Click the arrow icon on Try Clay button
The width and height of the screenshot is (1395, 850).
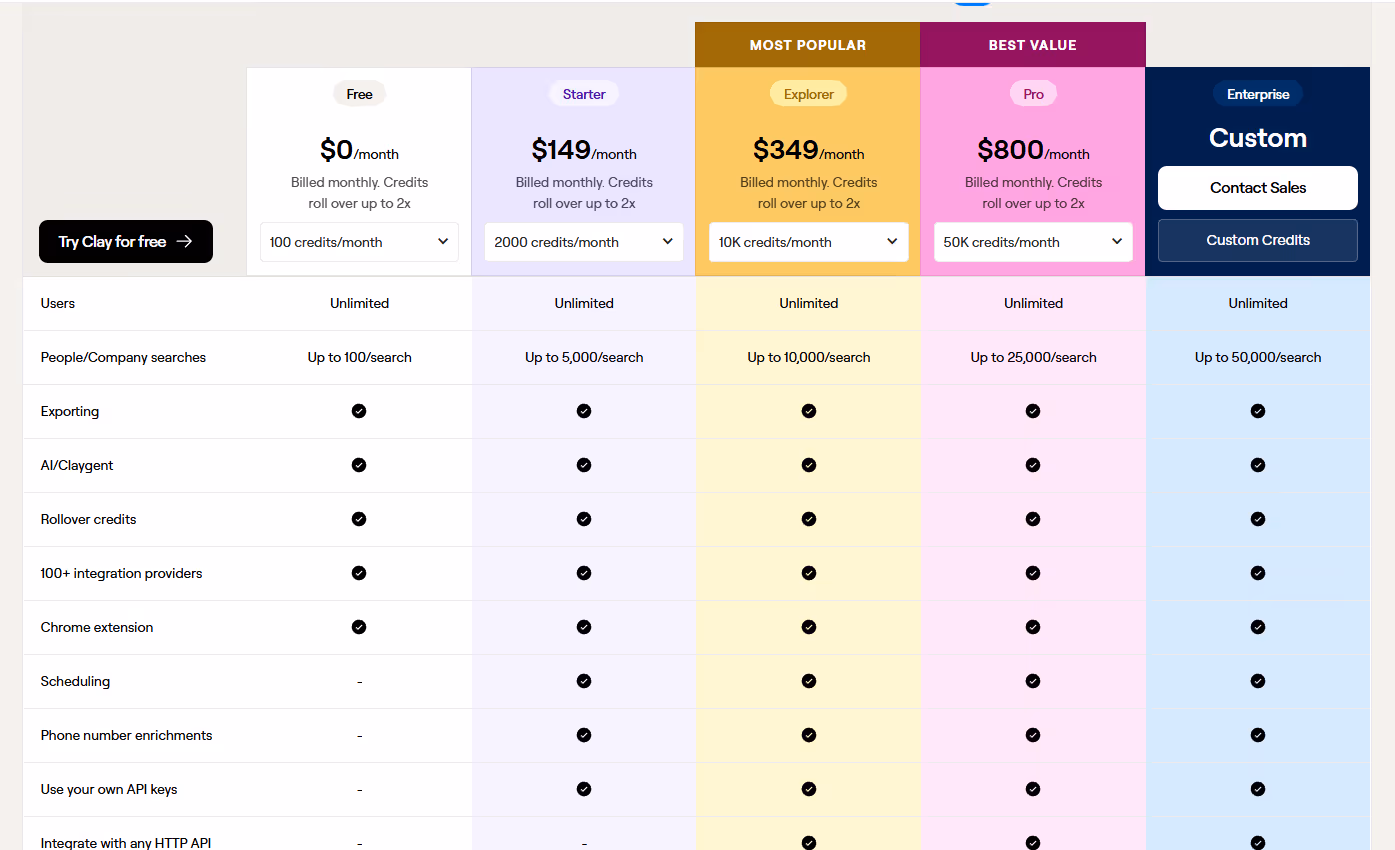(186, 241)
